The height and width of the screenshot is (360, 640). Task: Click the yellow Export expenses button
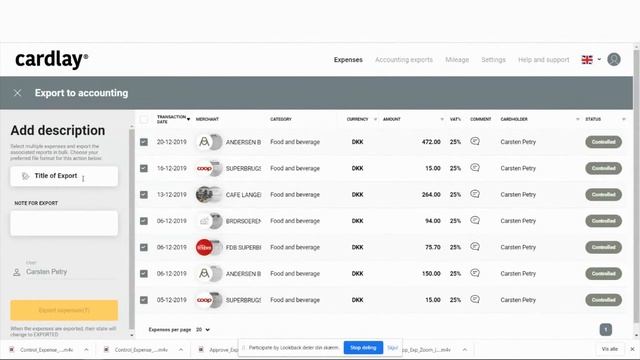64,310
